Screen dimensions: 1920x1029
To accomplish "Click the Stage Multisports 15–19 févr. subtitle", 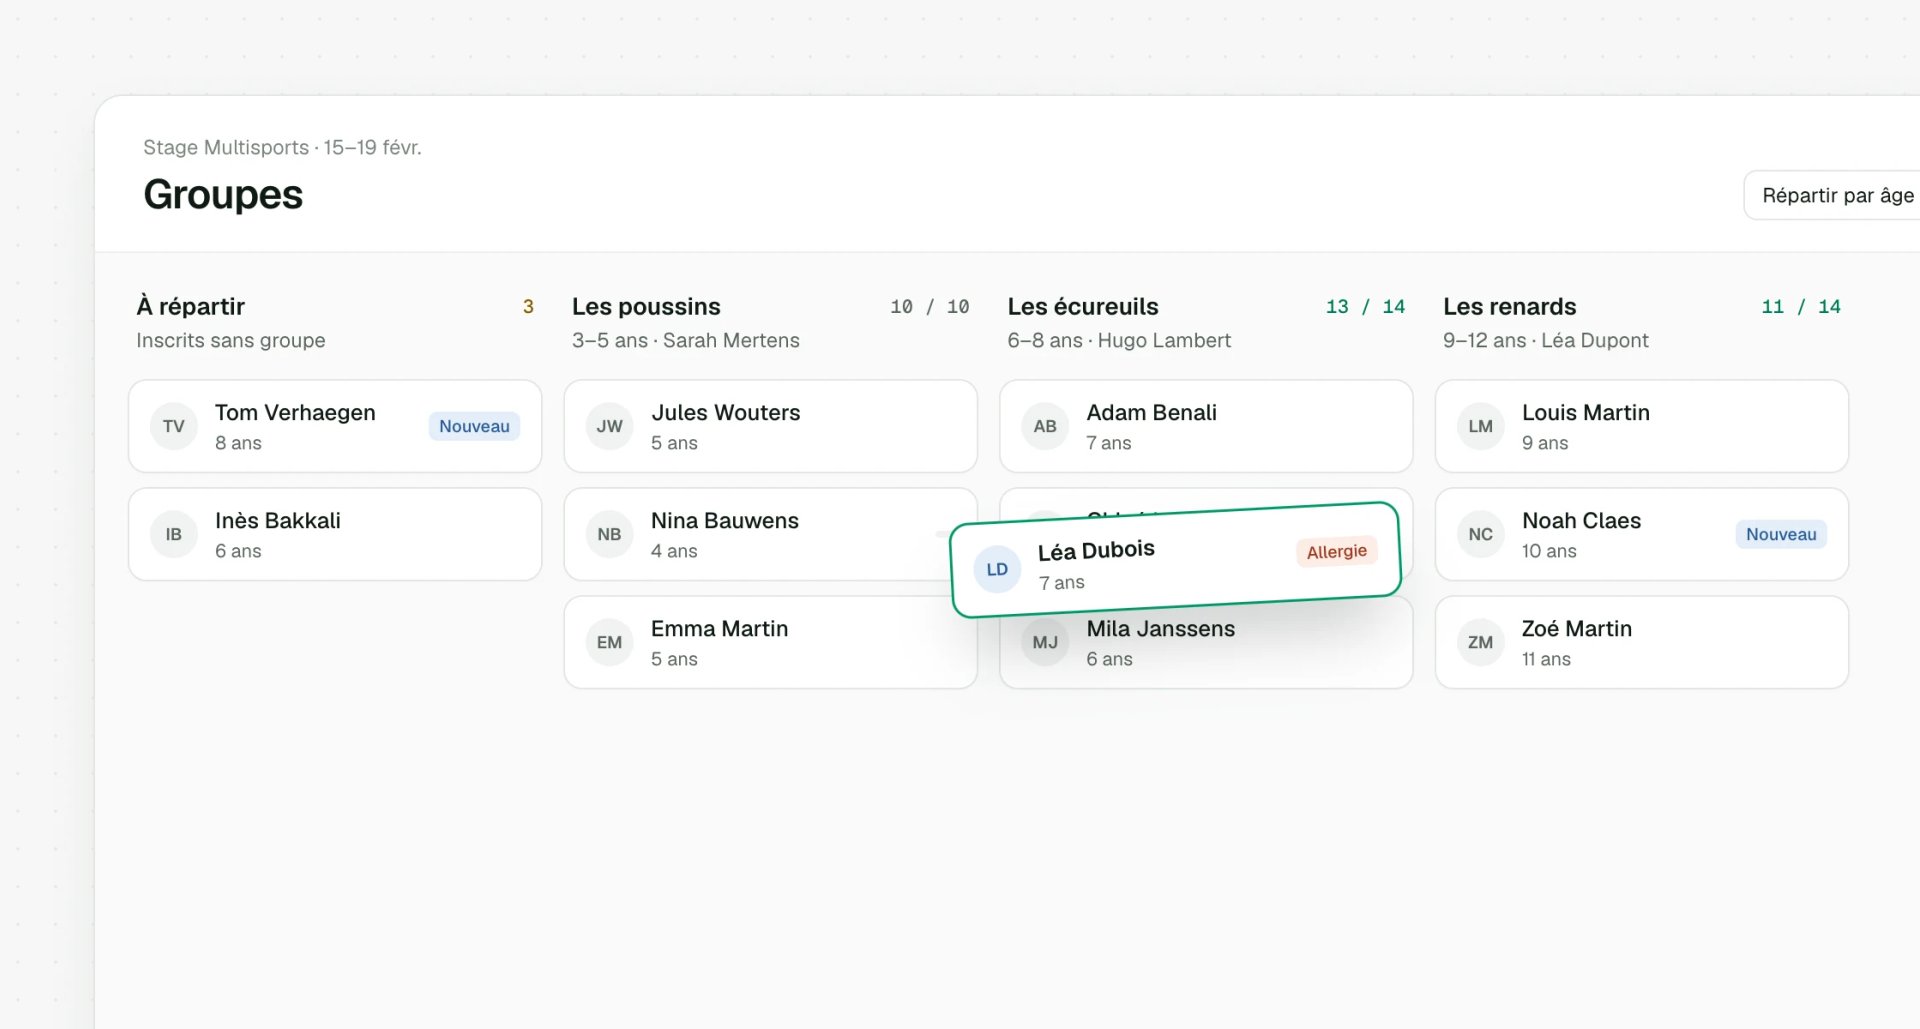I will point(282,147).
